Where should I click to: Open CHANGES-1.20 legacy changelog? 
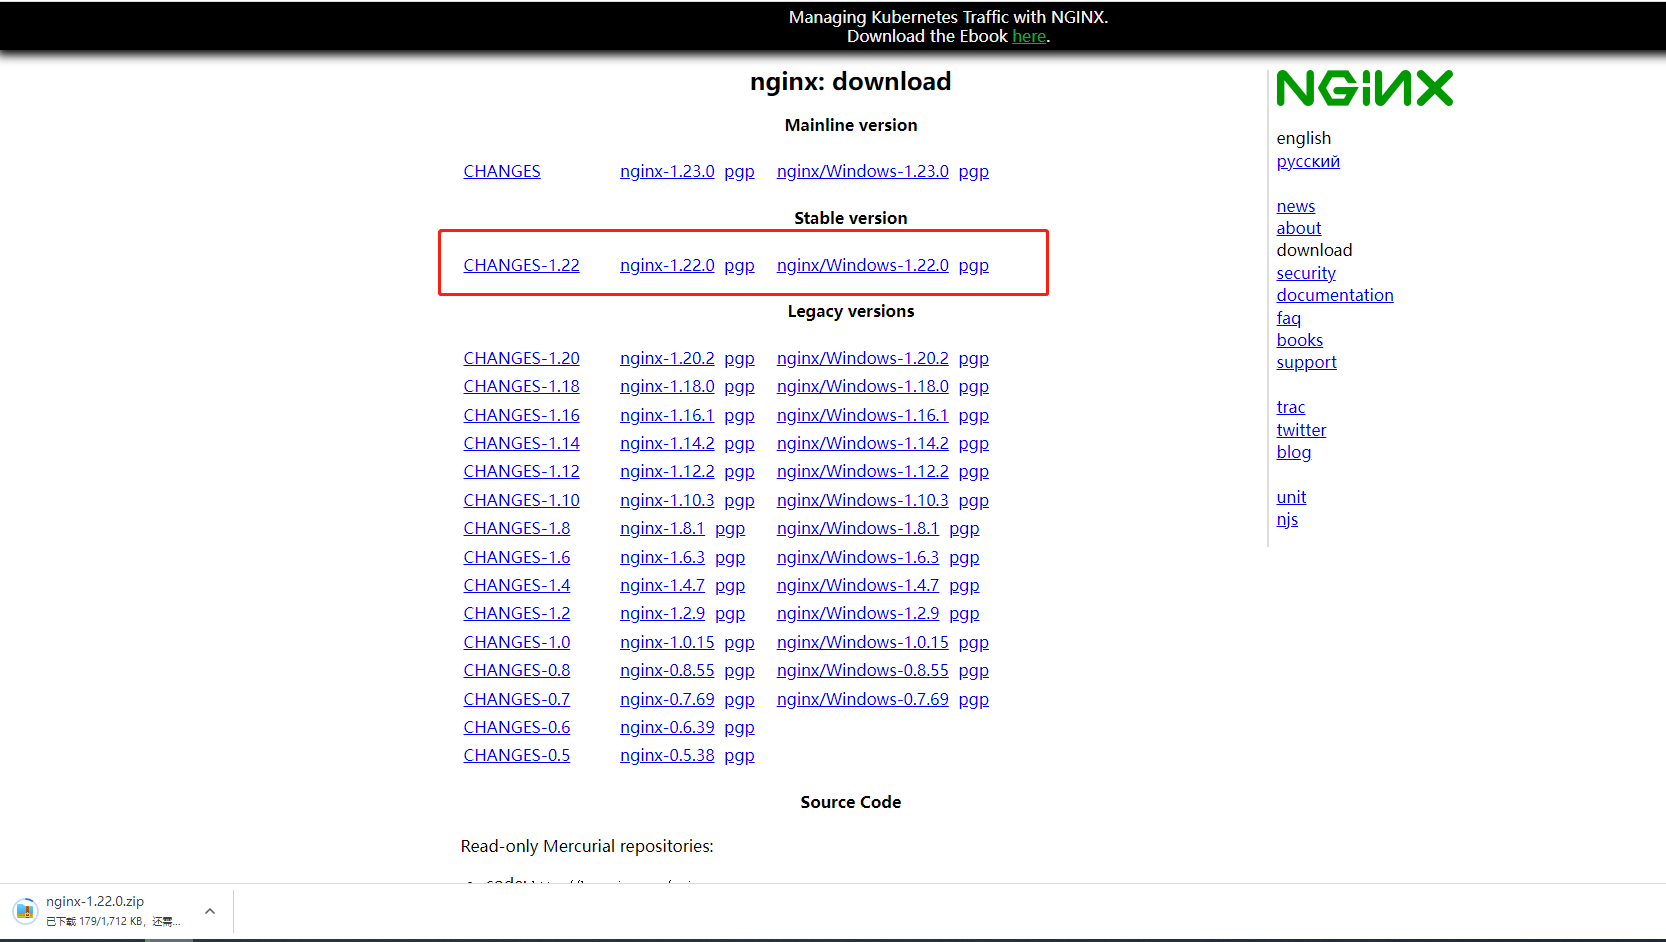[521, 358]
